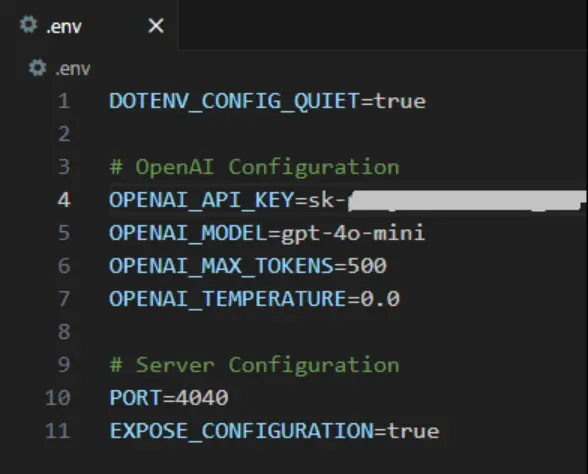Select the .env tab title
The image size is (588, 474).
click(x=64, y=27)
